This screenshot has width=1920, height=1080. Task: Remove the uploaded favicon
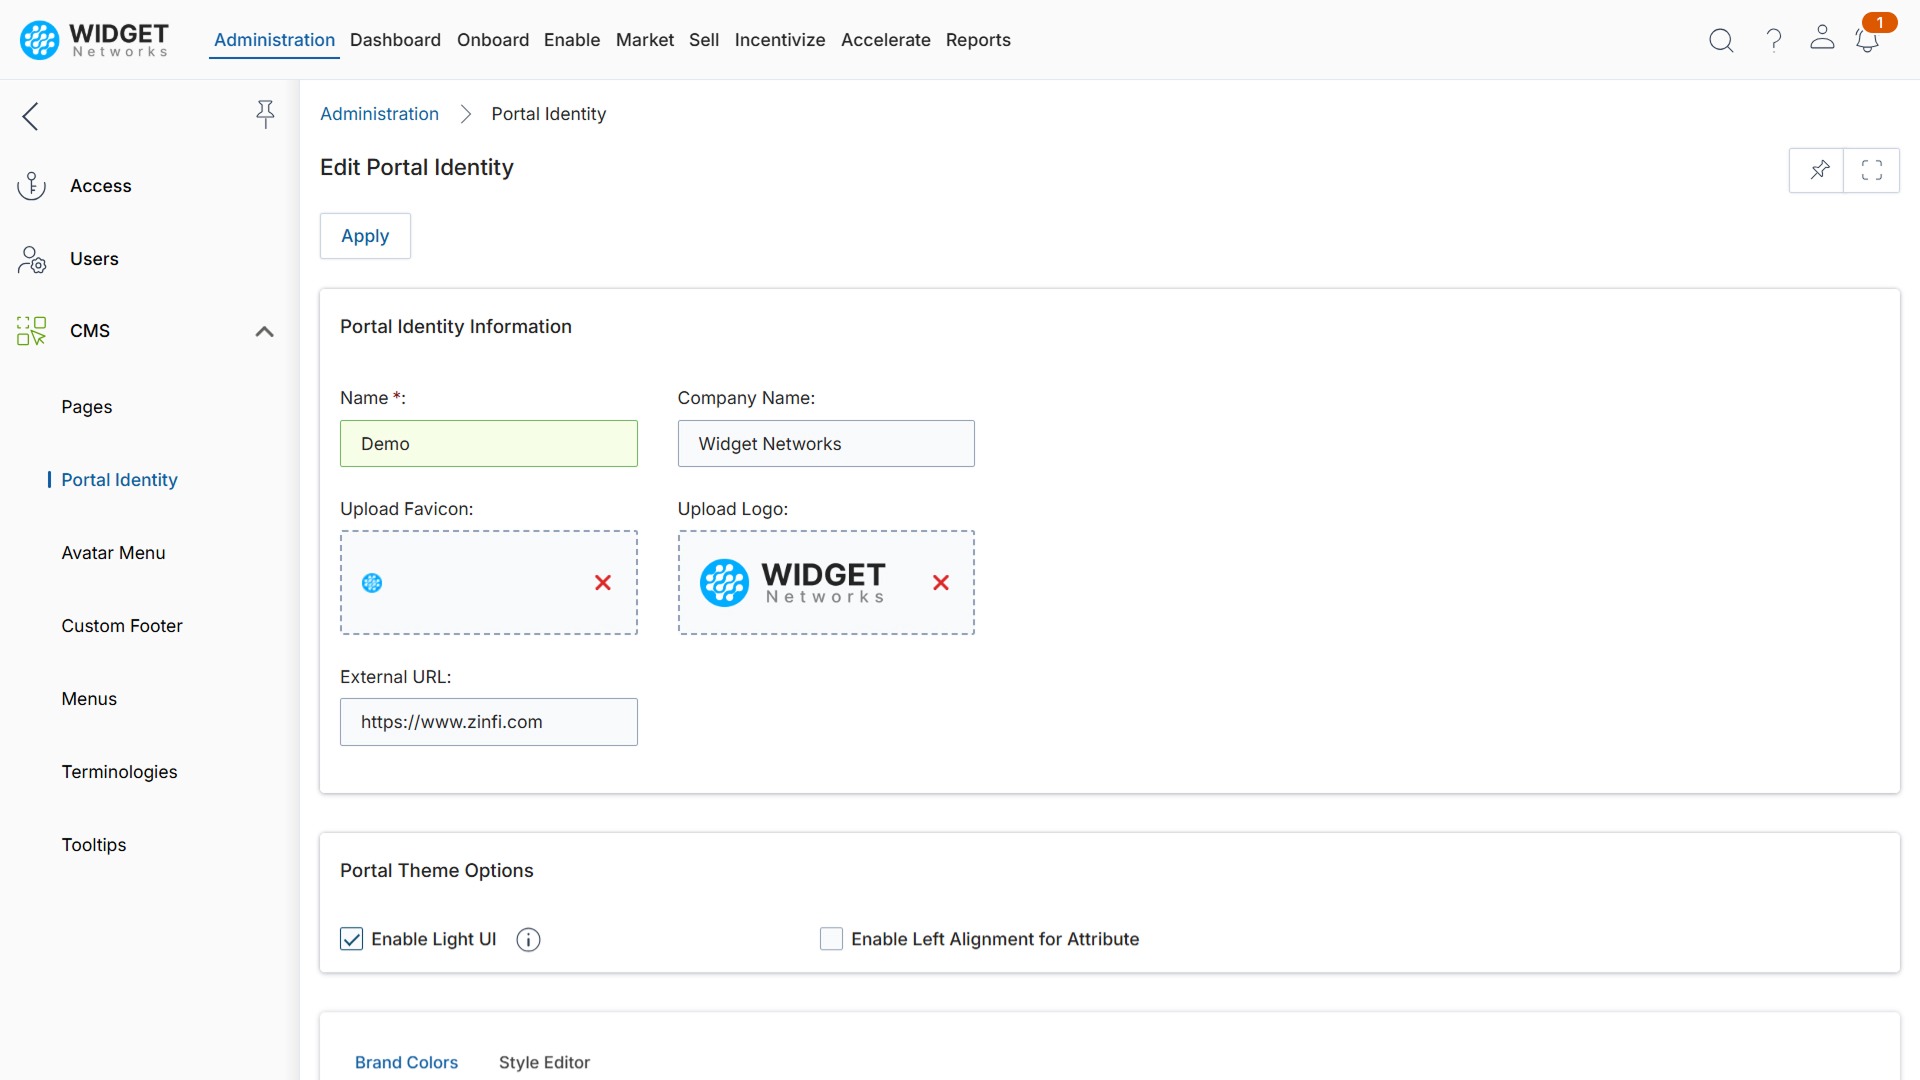point(603,582)
